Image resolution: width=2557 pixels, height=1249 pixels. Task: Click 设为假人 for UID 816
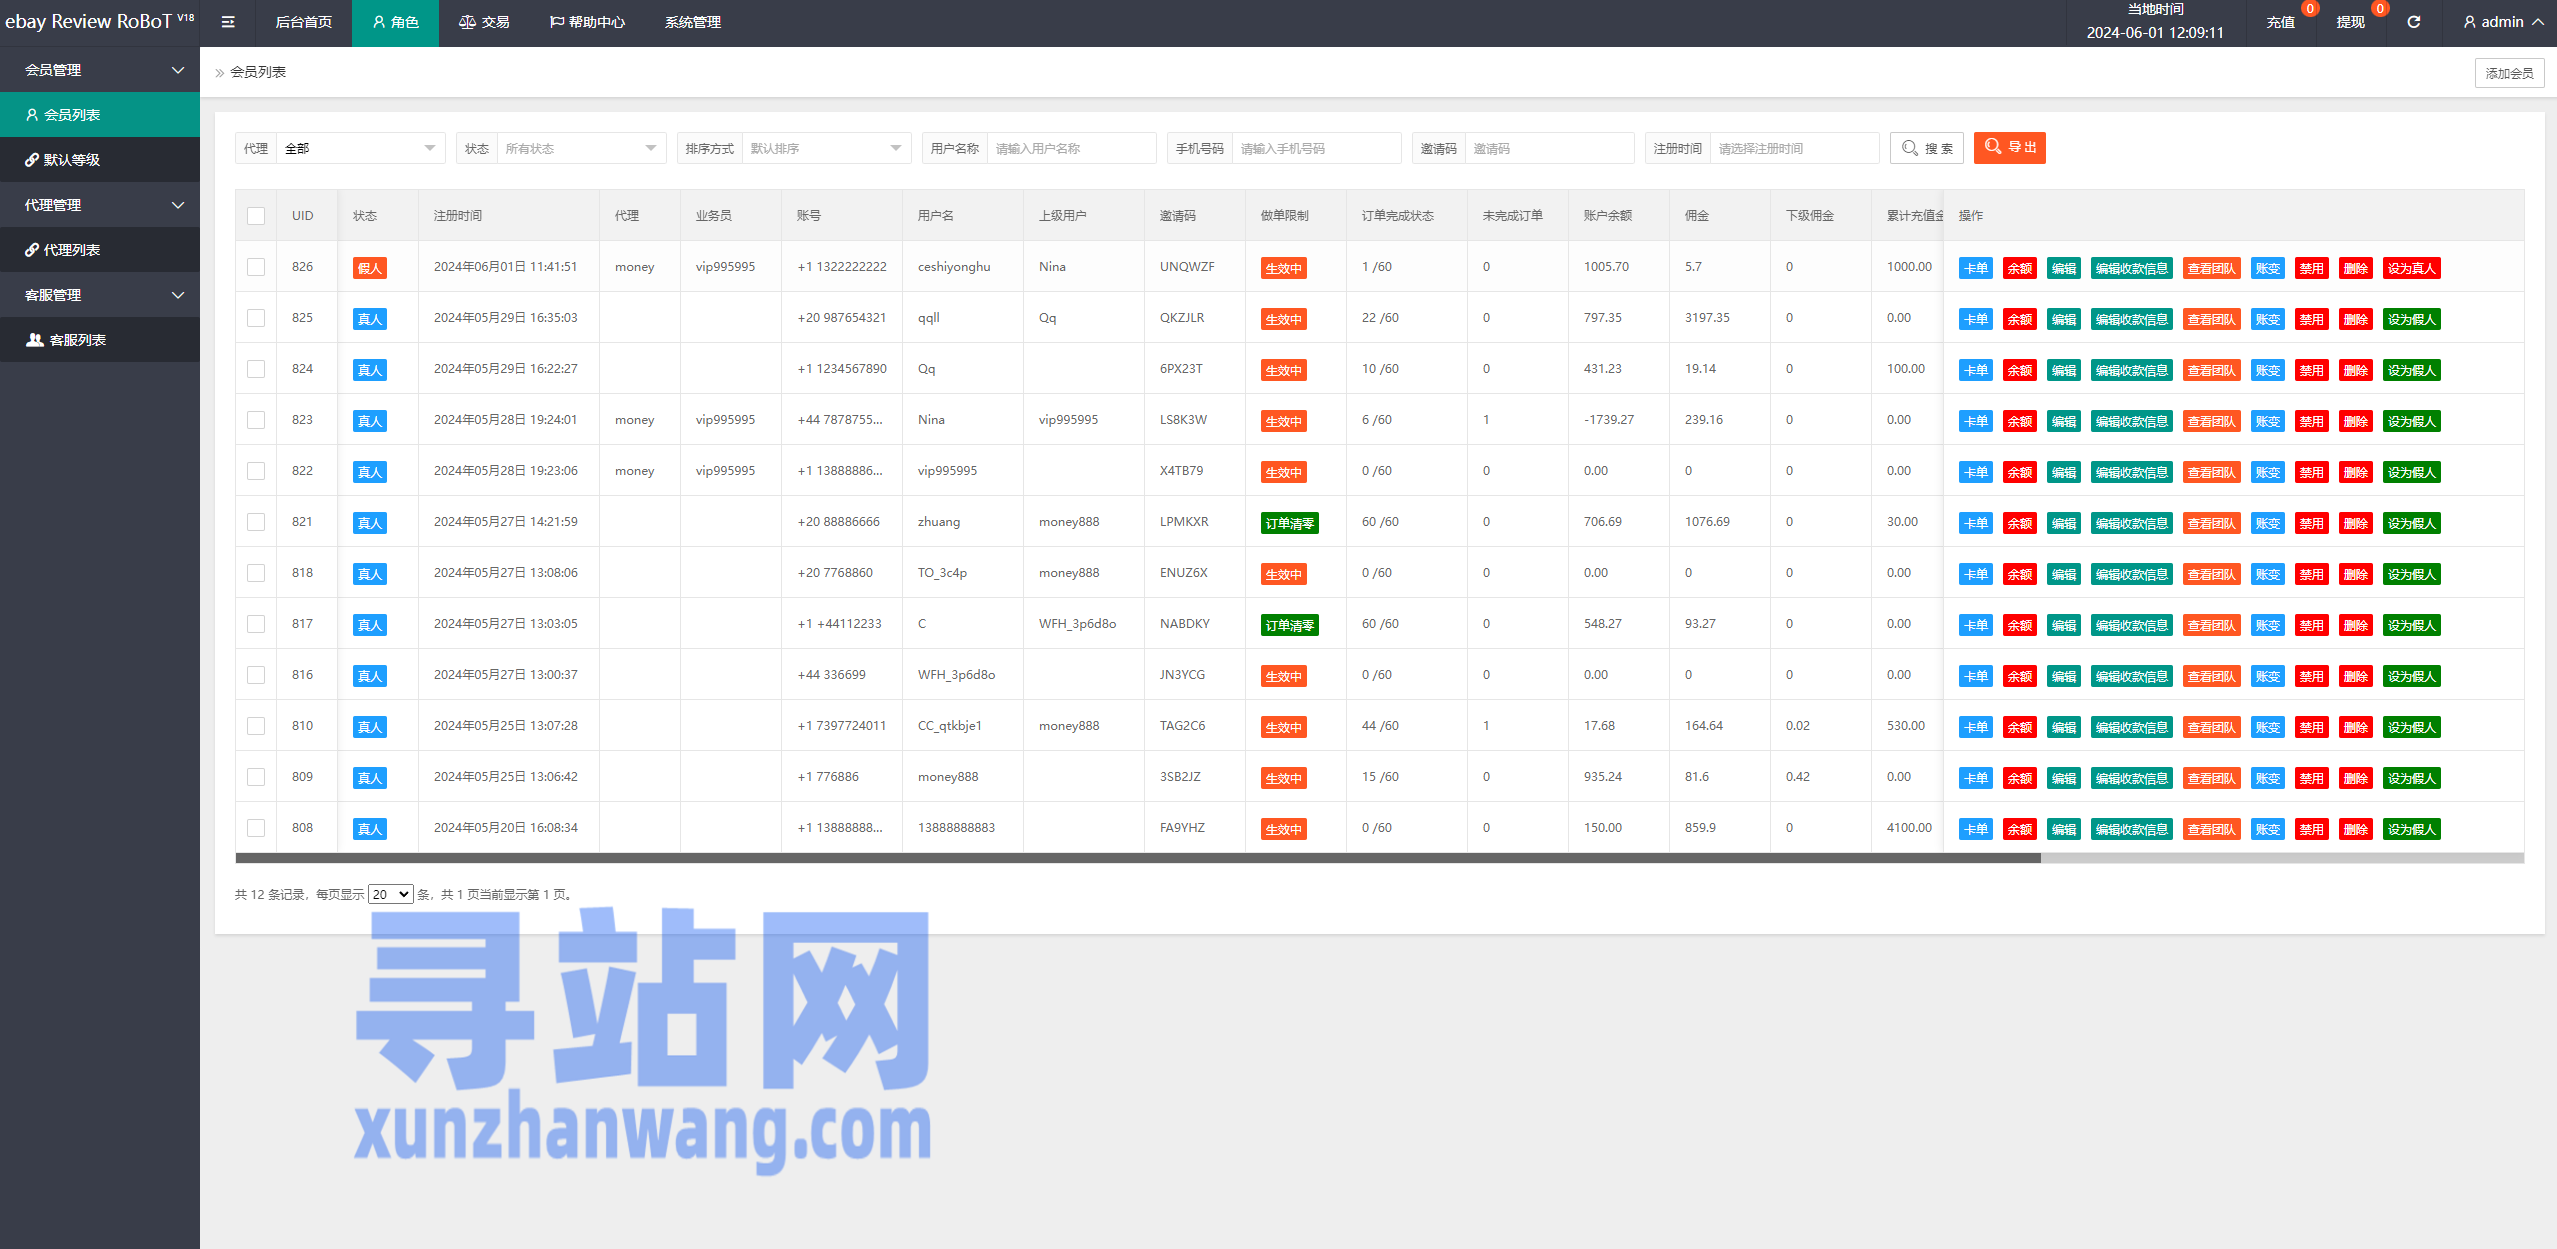[x=2412, y=676]
